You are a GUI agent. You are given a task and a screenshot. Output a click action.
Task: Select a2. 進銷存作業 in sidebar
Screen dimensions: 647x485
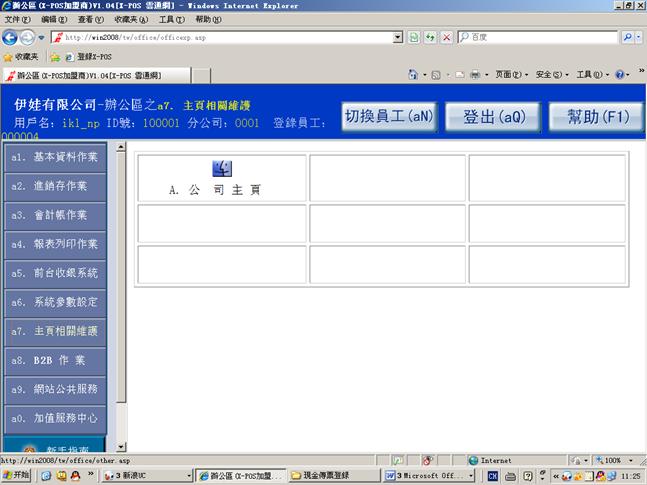pyautogui.click(x=61, y=186)
